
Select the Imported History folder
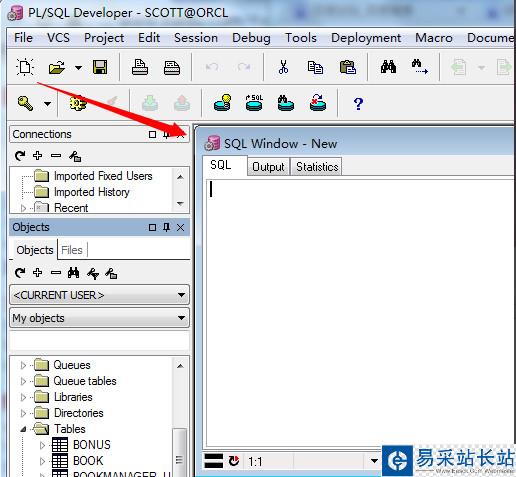point(92,192)
